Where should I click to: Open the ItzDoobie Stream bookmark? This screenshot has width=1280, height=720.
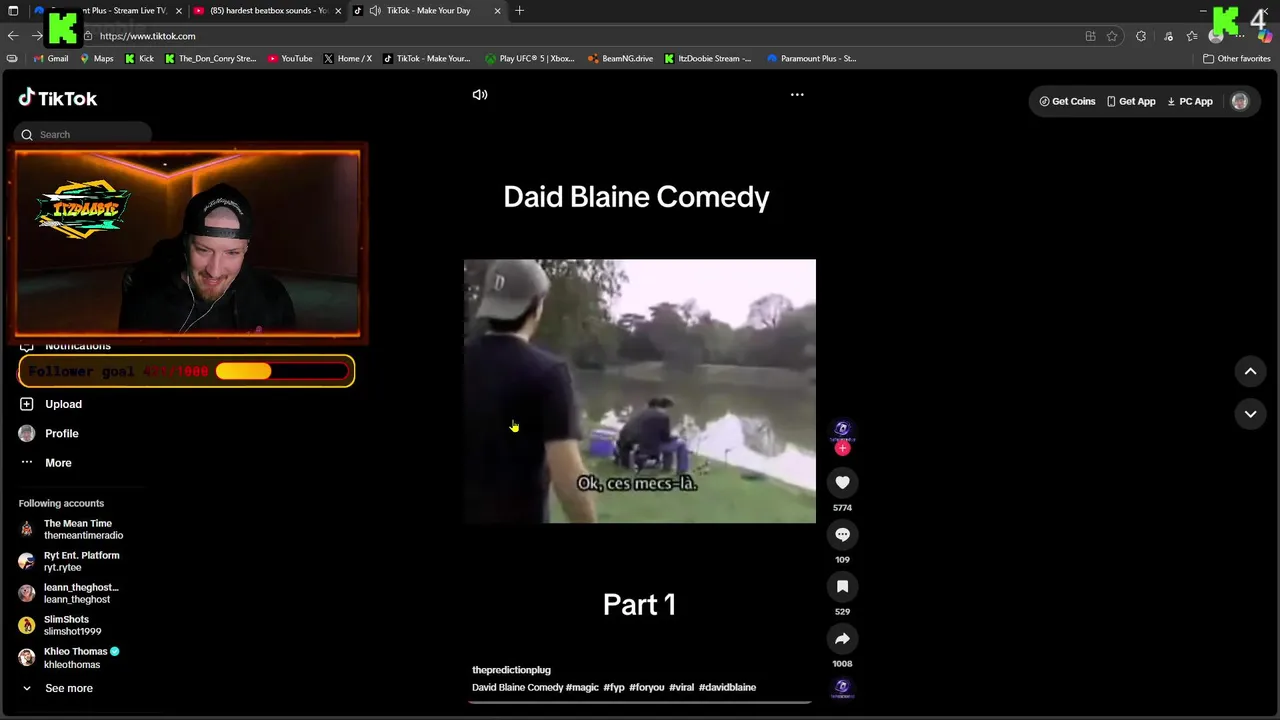(708, 58)
